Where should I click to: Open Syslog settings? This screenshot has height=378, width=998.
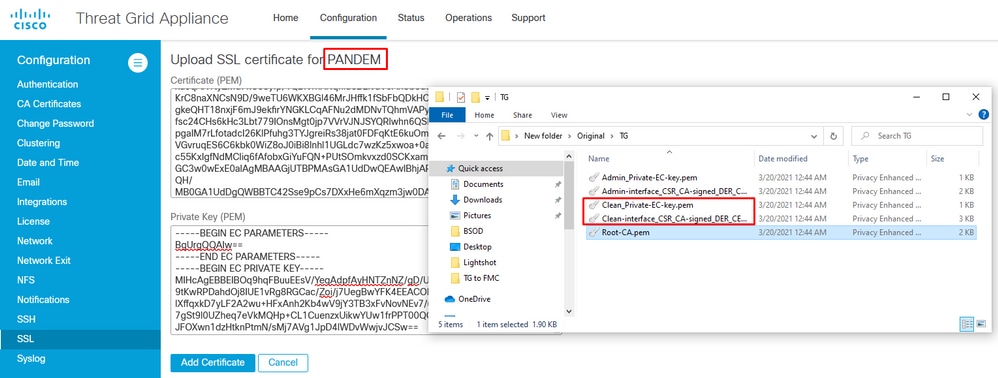tap(31, 358)
